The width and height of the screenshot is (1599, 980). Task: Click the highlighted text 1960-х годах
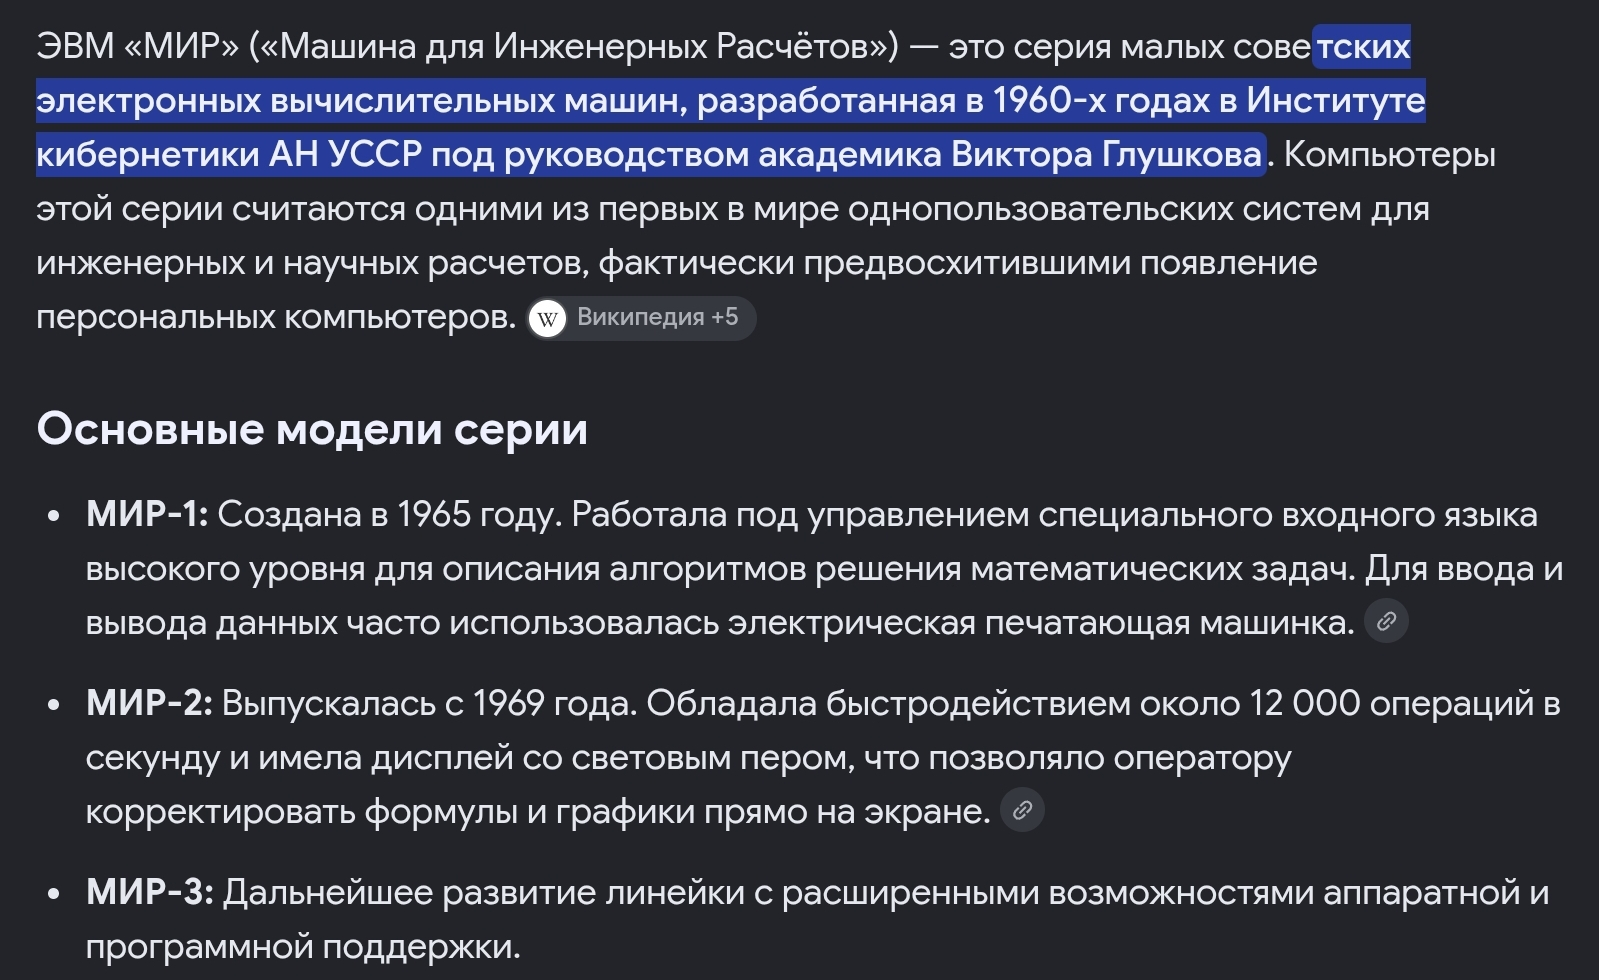tap(1102, 100)
